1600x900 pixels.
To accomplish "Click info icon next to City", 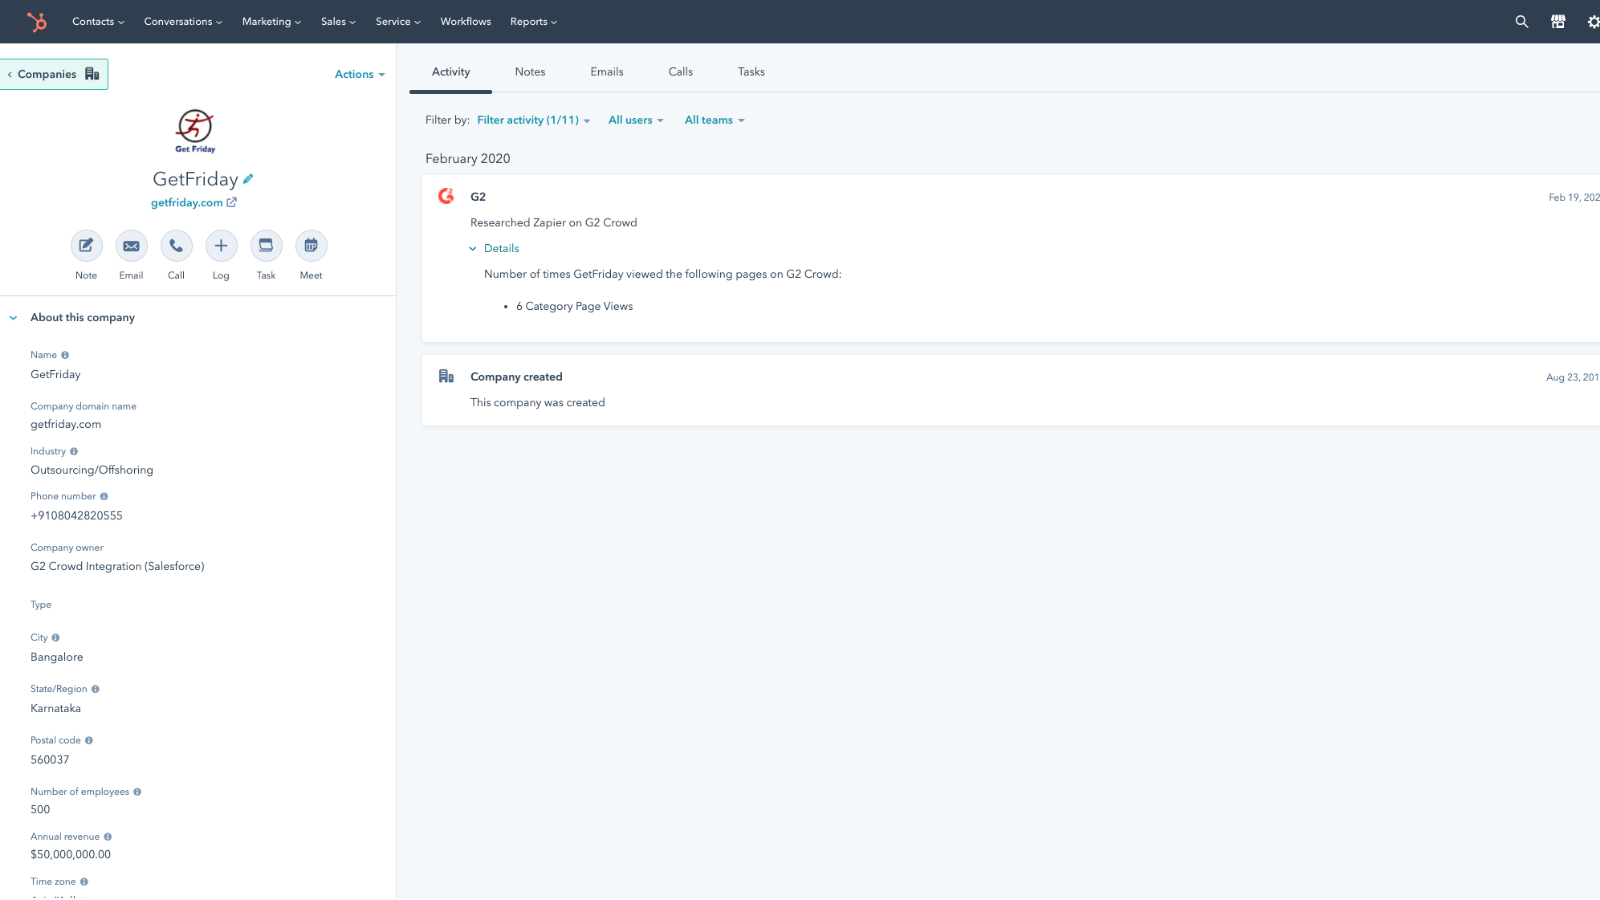I will (x=56, y=638).
